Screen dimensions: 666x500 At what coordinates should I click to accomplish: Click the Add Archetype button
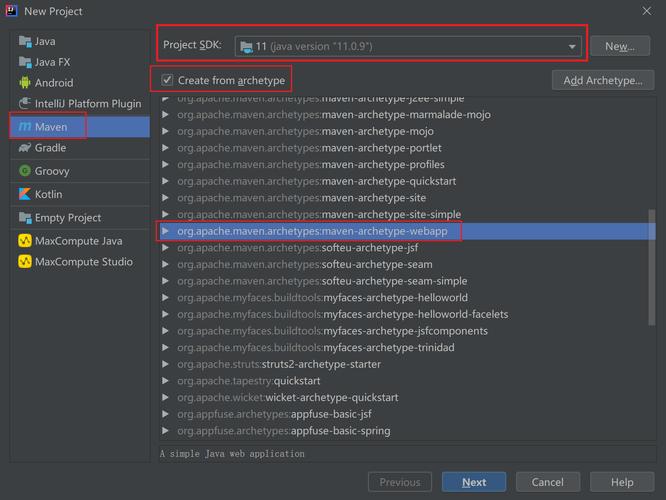602,80
